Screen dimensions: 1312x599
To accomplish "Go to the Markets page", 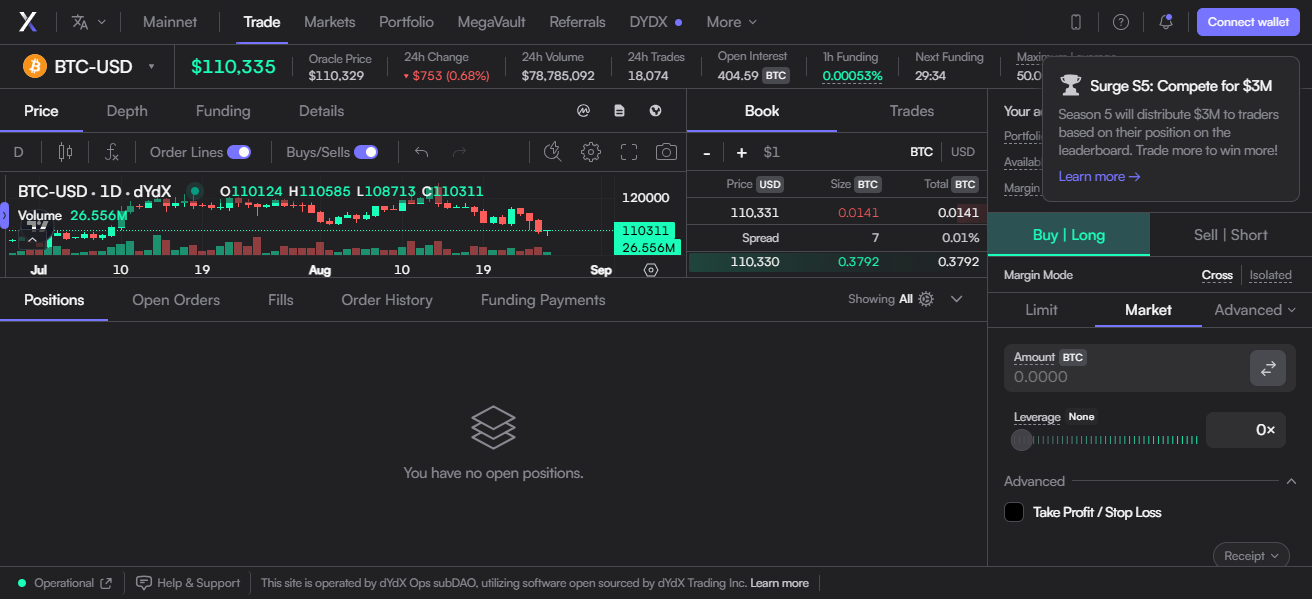I will [x=329, y=22].
